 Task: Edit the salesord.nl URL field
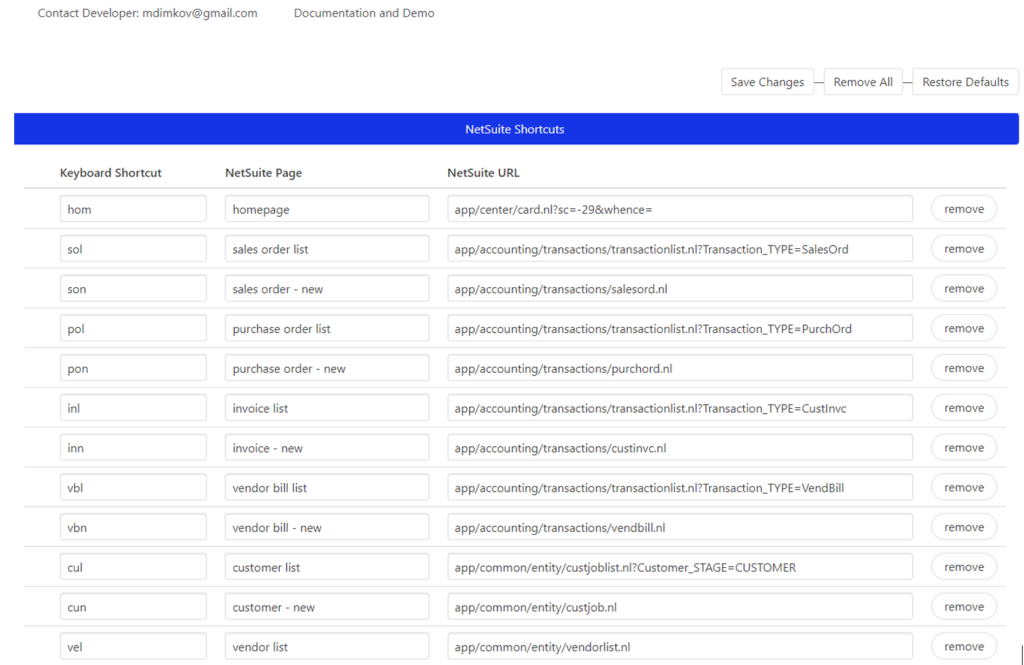tap(680, 289)
